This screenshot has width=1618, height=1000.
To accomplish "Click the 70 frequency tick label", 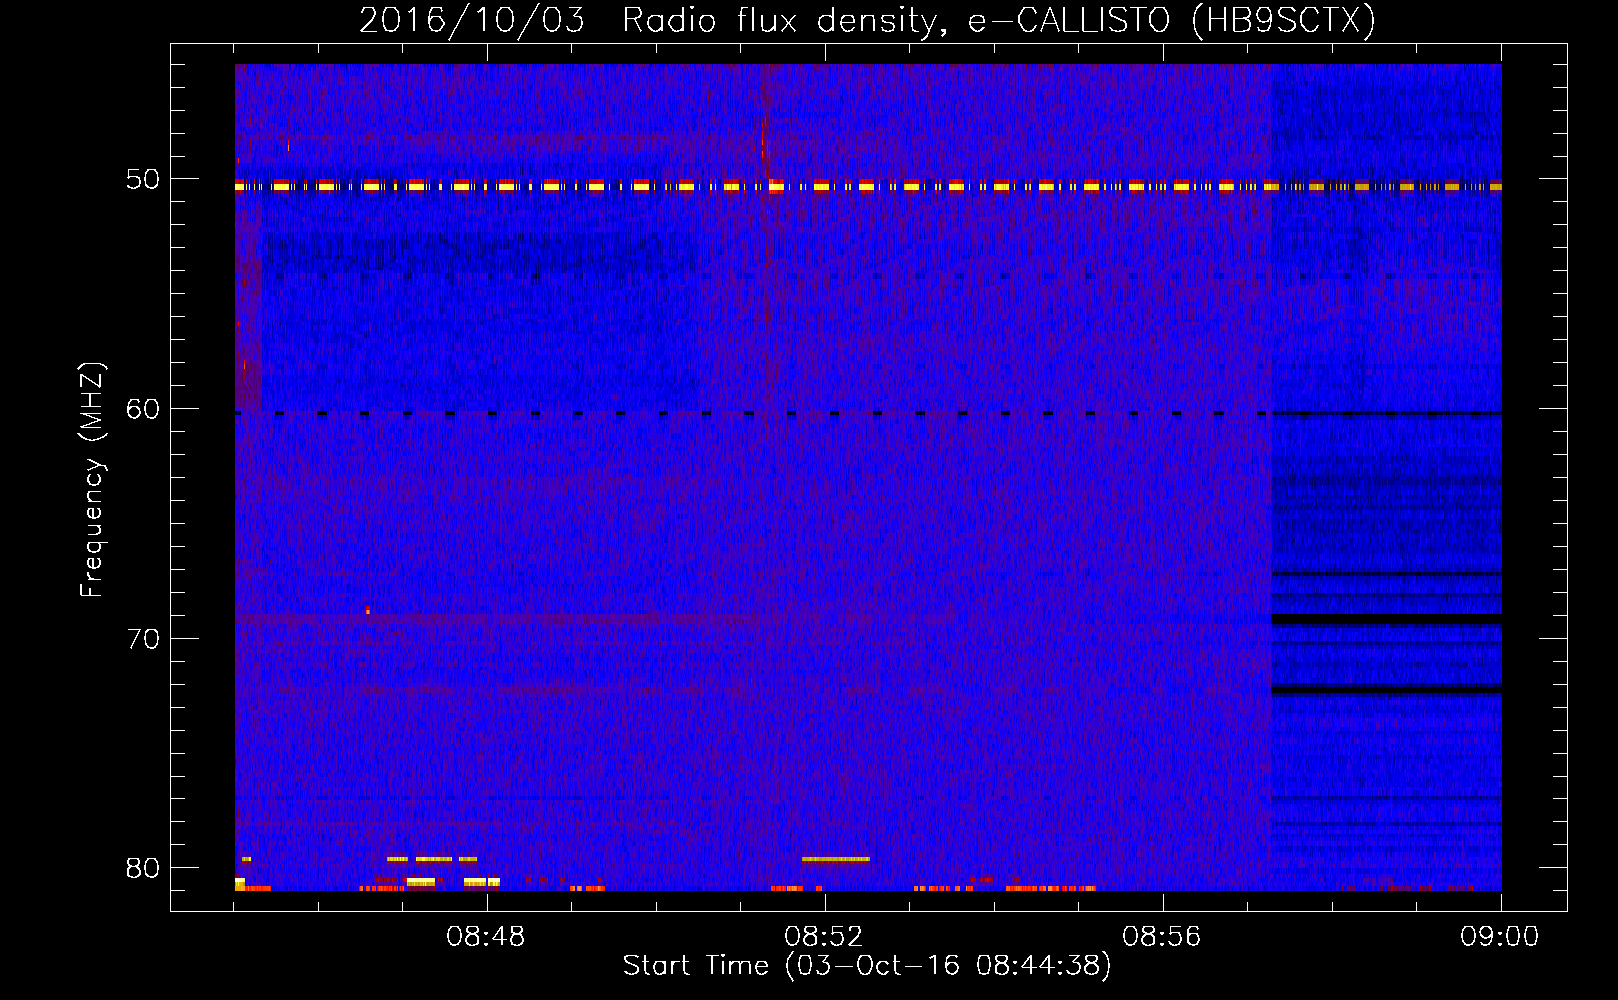I will 143,639.
